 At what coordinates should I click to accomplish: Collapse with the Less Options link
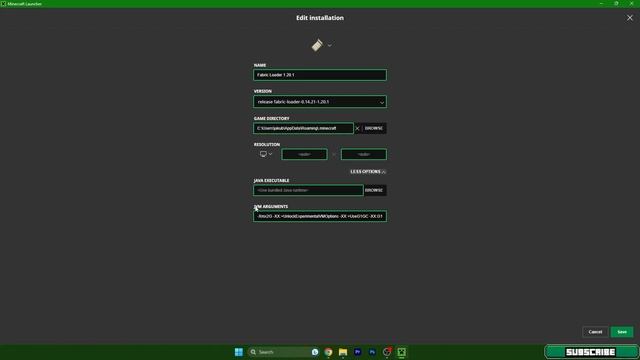pyautogui.click(x=368, y=172)
